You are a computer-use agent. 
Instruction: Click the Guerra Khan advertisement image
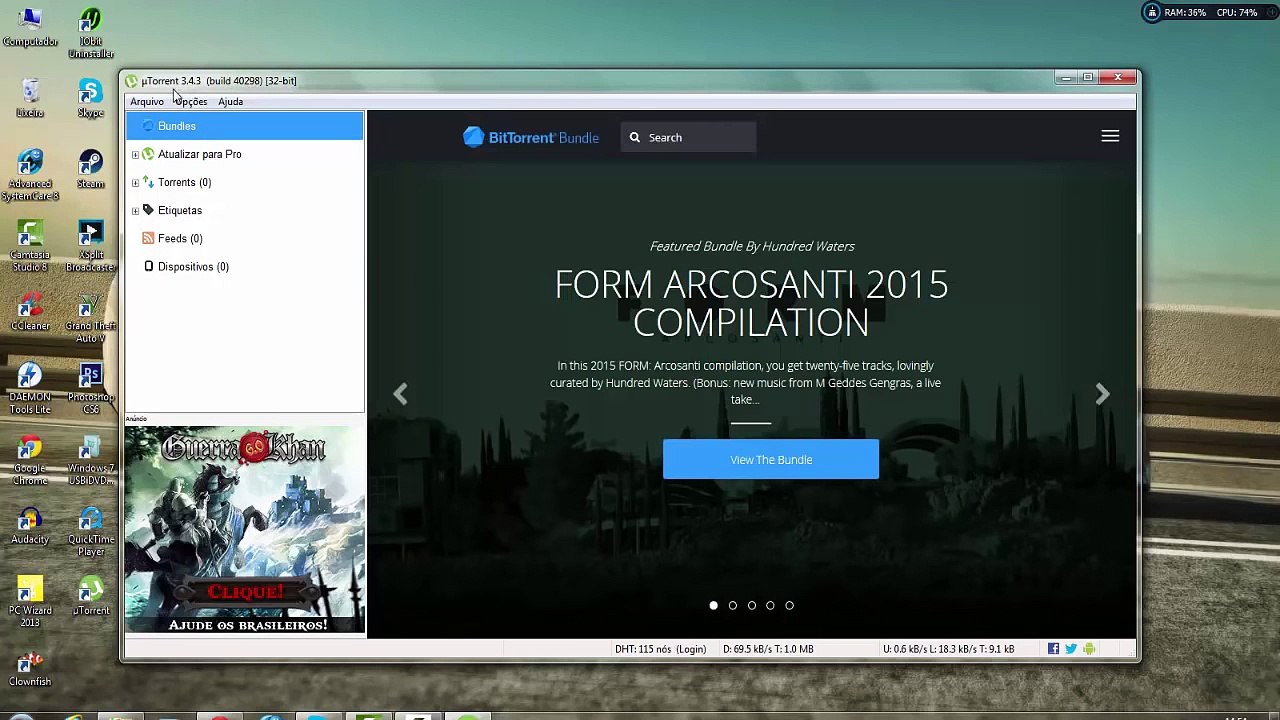(245, 530)
